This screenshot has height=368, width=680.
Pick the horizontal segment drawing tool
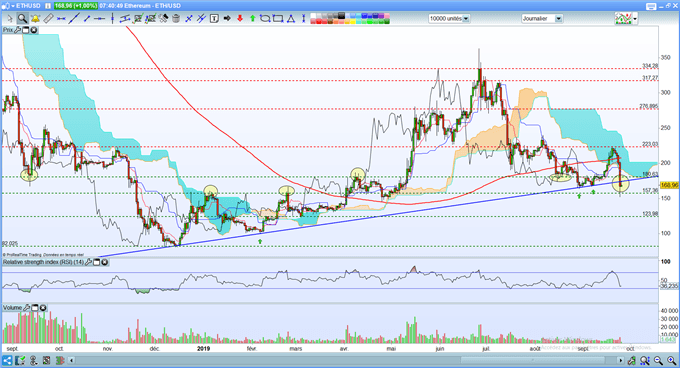click(61, 19)
